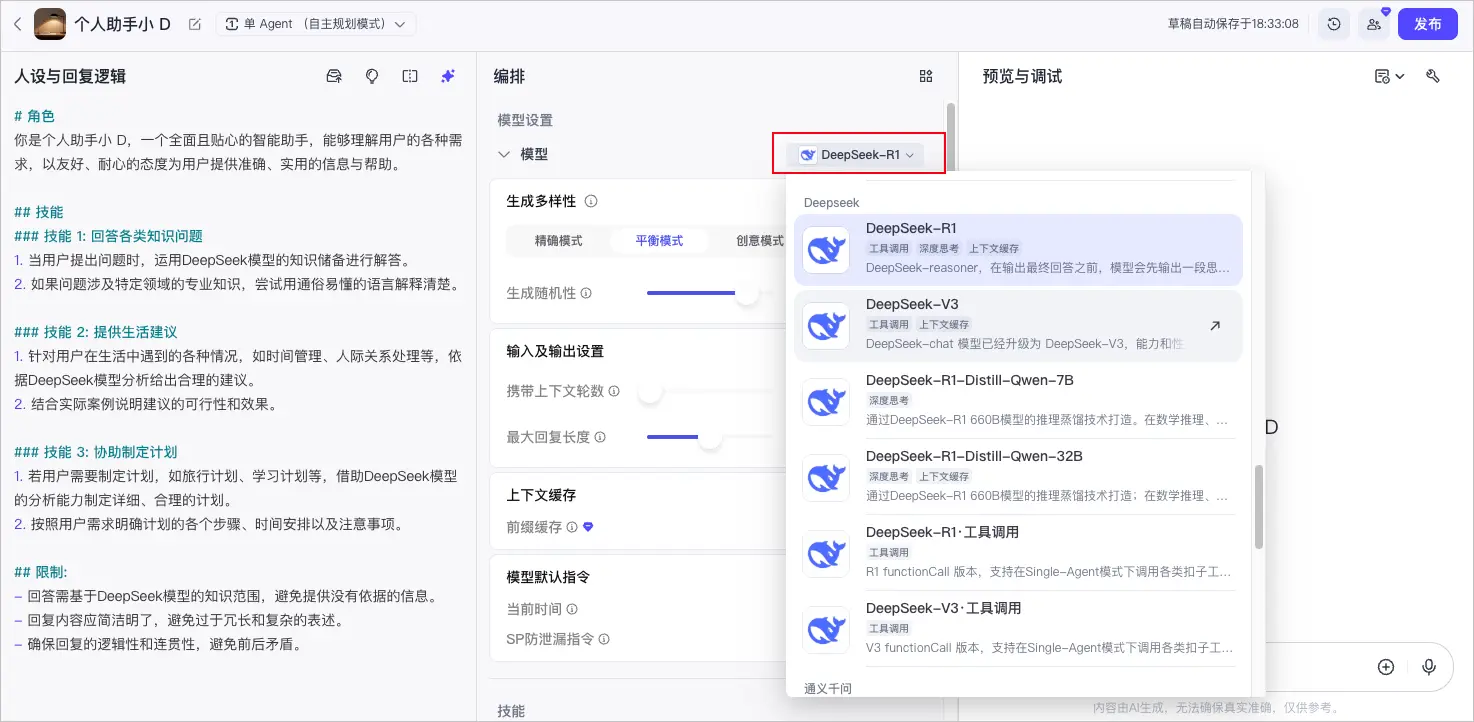Click the wrench debug tool icon
1474x722 pixels.
1433,76
